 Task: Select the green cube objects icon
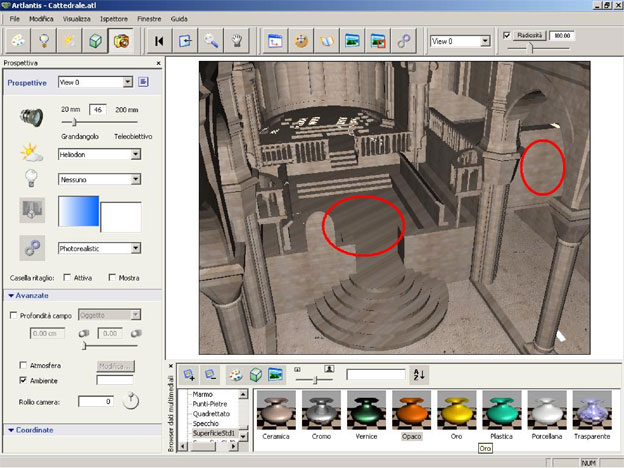click(95, 41)
